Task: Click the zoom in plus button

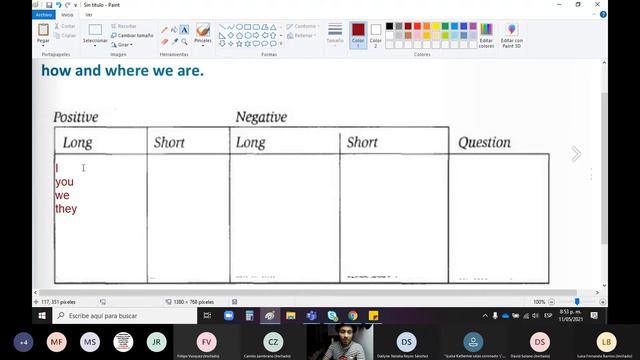Action: 602,302
